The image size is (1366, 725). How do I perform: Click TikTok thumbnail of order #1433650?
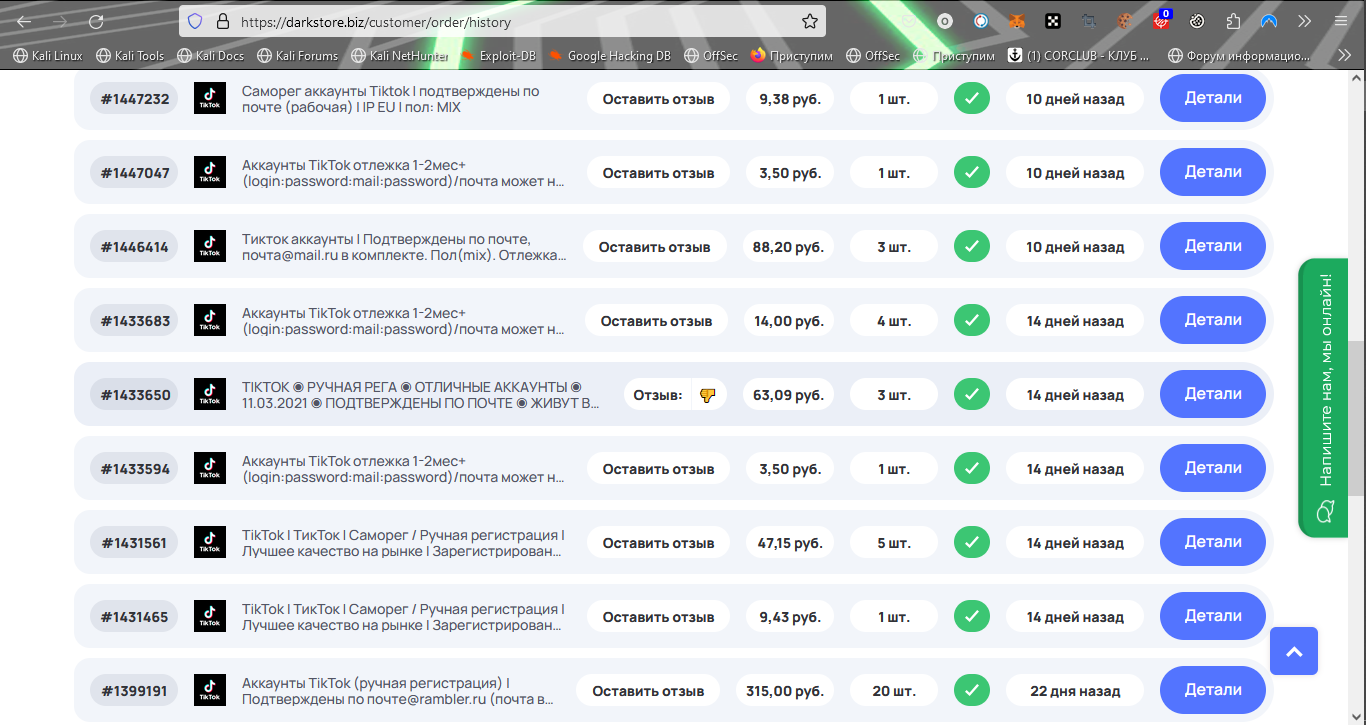tap(210, 394)
